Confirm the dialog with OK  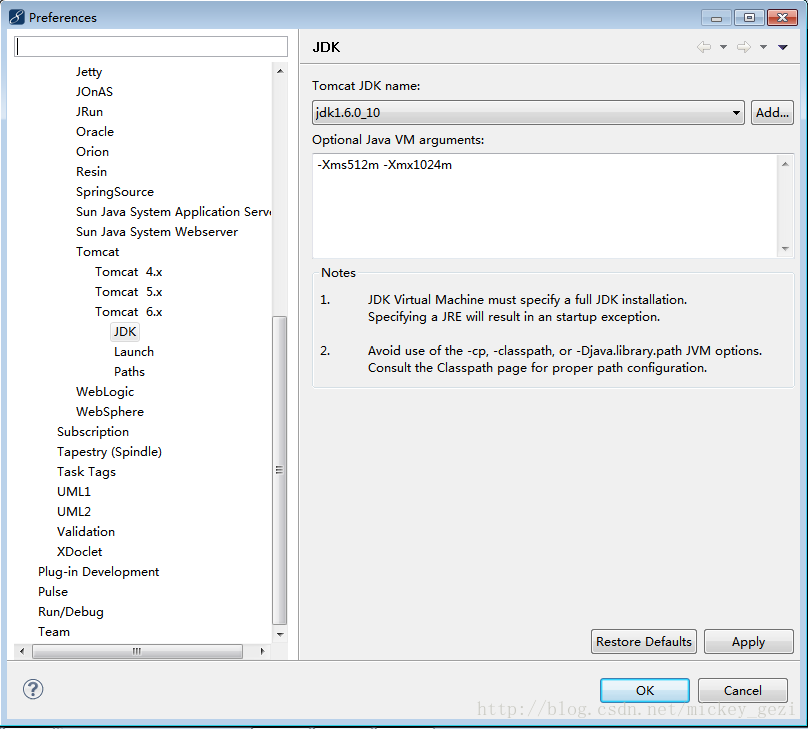click(x=645, y=690)
